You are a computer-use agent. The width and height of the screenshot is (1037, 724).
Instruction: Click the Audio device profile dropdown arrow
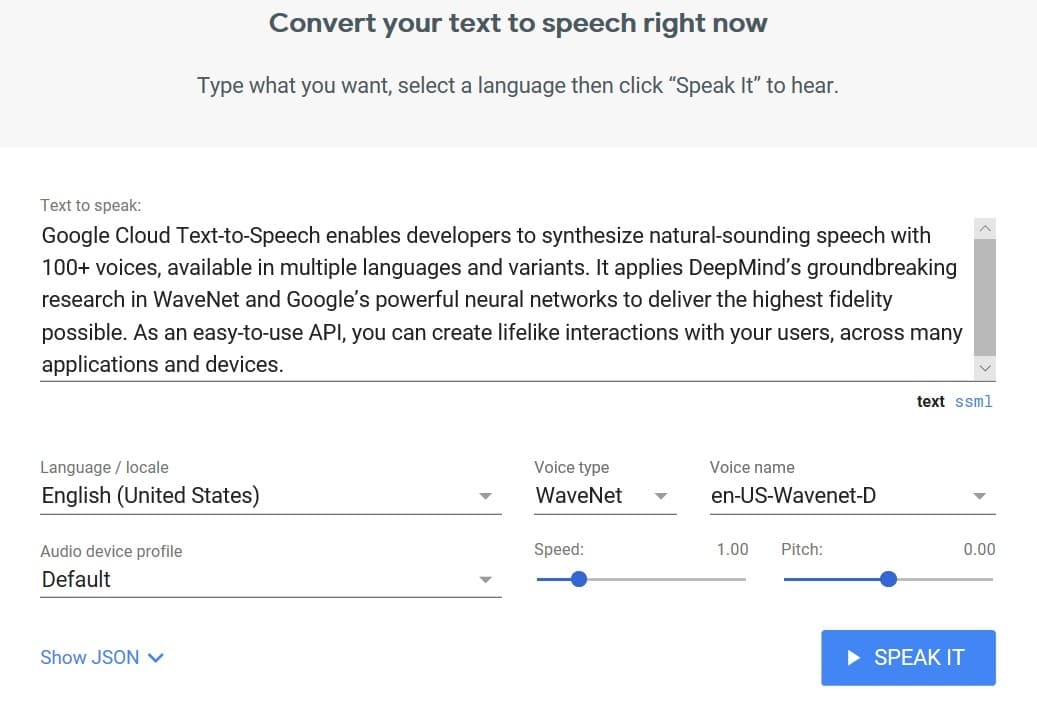487,580
